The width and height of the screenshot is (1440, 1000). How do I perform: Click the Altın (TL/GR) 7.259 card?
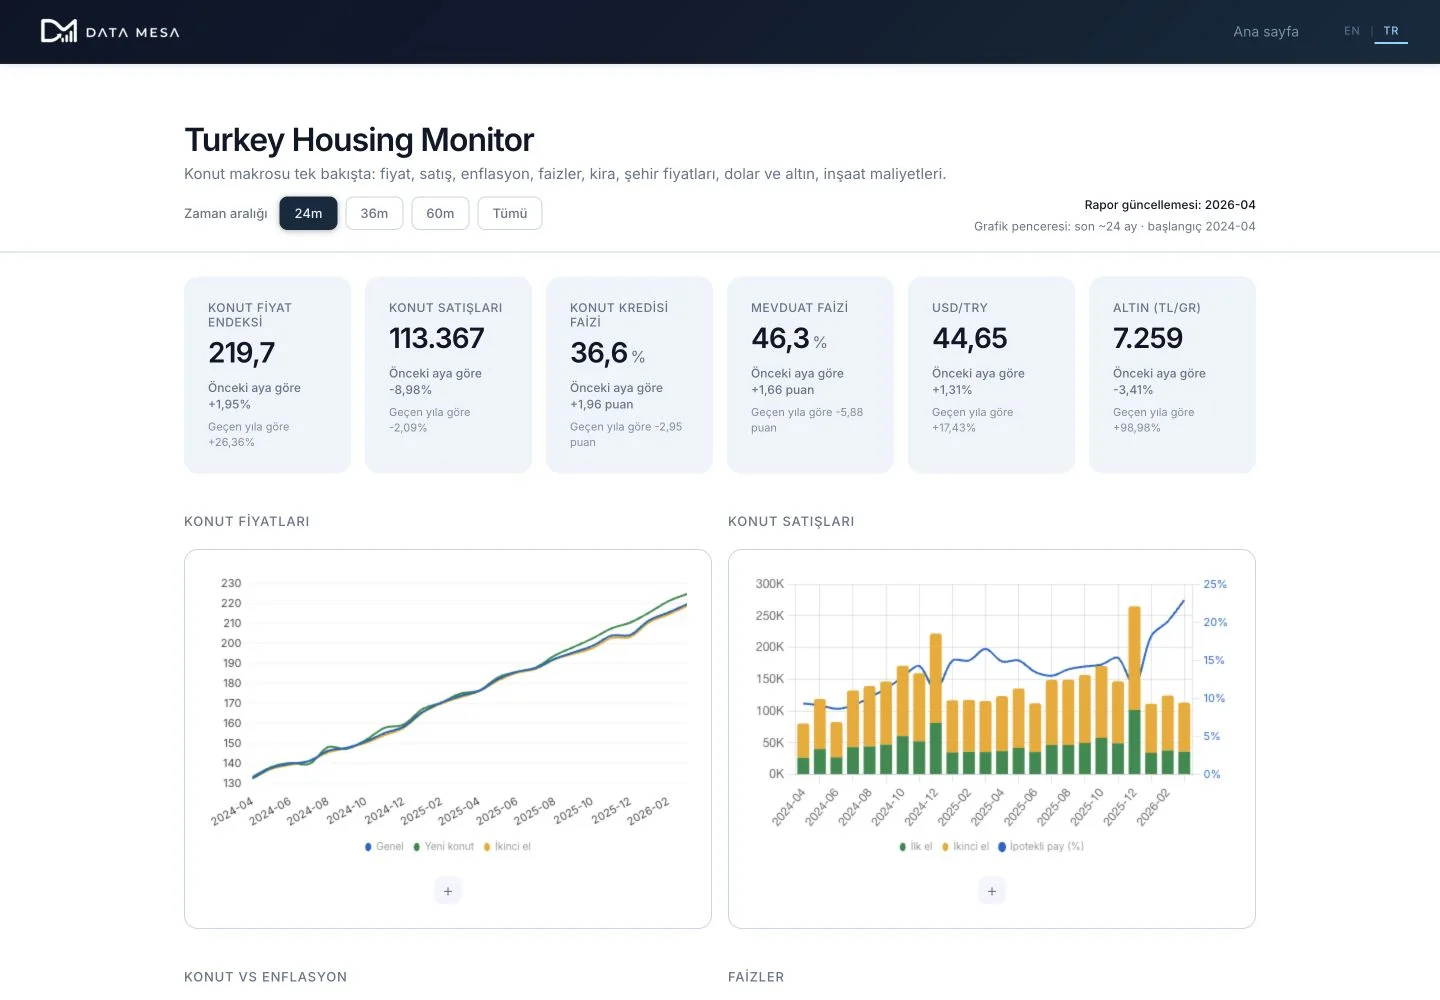pyautogui.click(x=1172, y=375)
